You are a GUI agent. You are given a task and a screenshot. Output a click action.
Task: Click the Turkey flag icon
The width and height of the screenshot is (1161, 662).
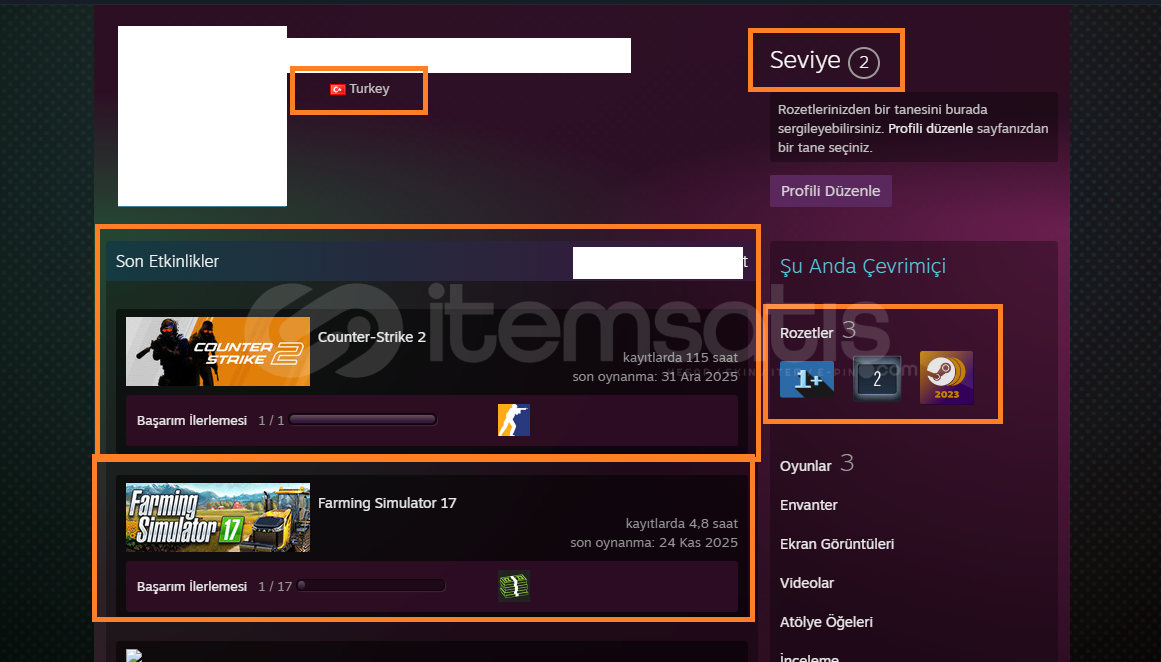coord(338,89)
